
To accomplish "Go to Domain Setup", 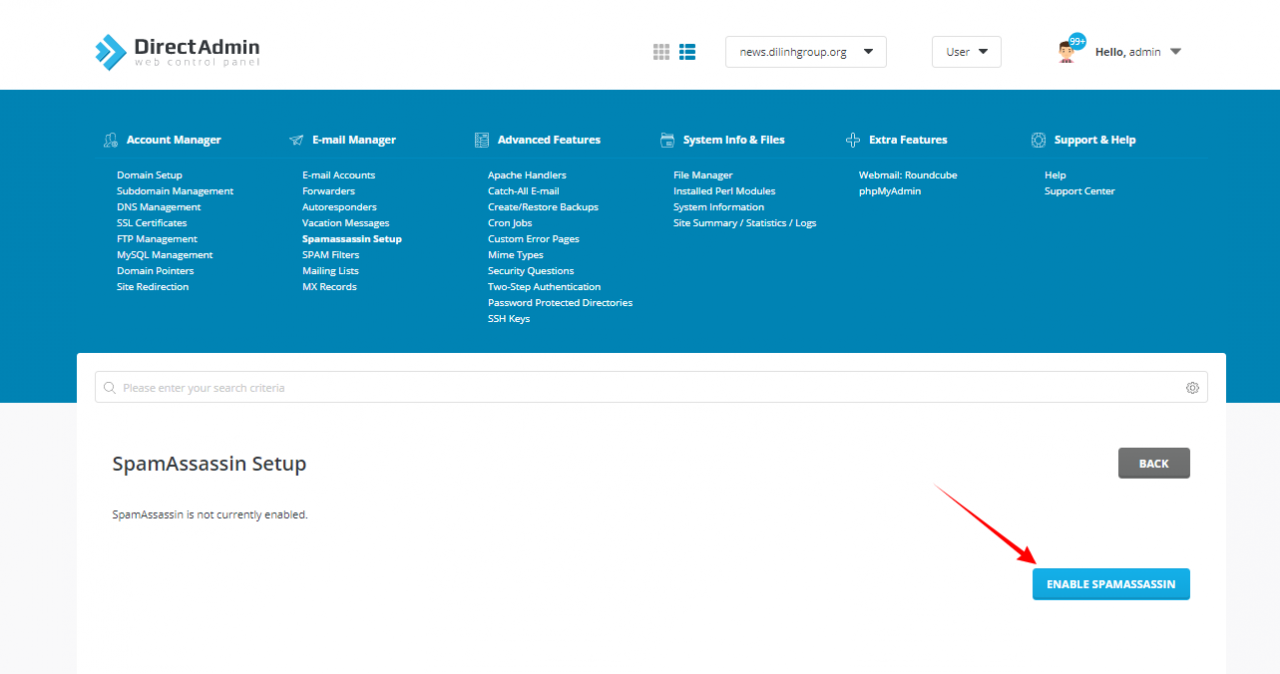I will pyautogui.click(x=150, y=175).
